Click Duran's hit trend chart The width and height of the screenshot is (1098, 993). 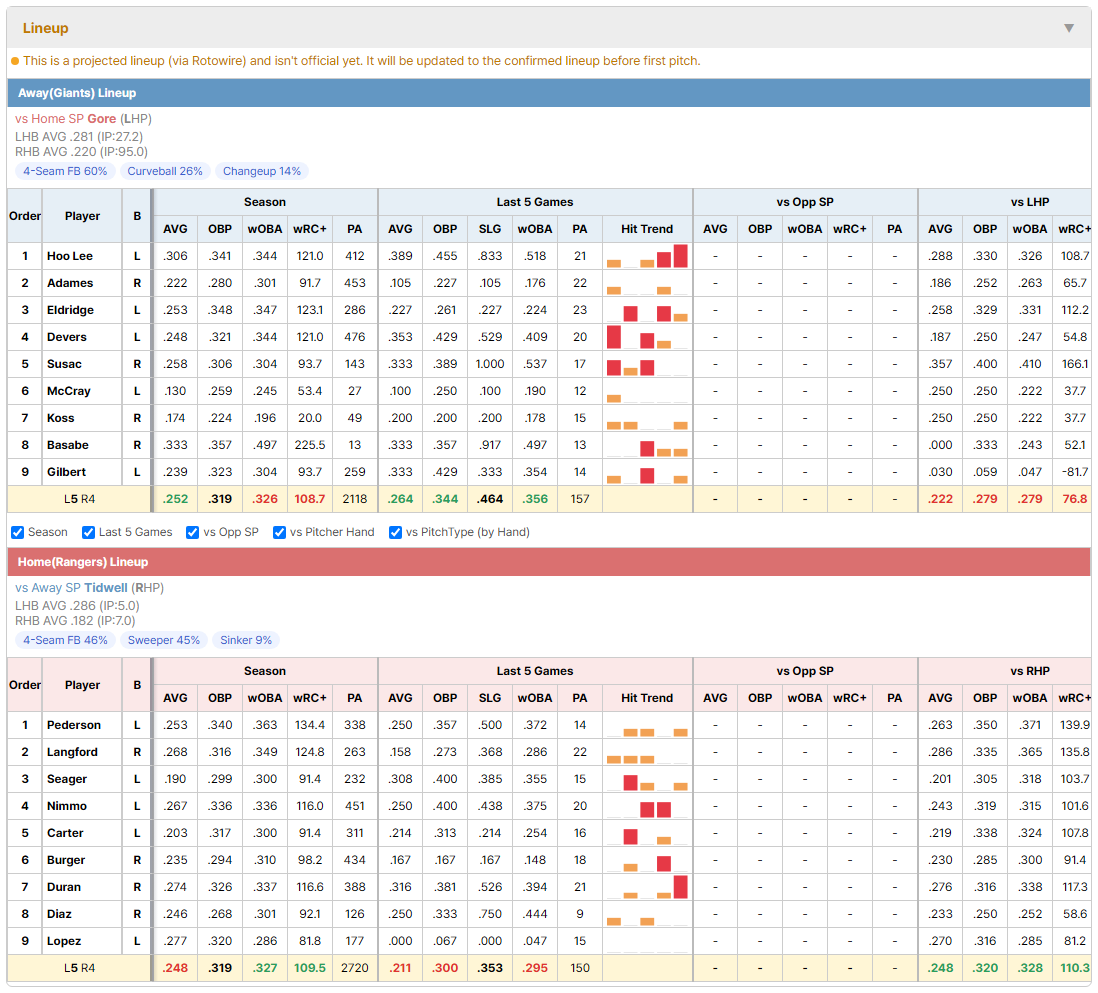[x=647, y=887]
